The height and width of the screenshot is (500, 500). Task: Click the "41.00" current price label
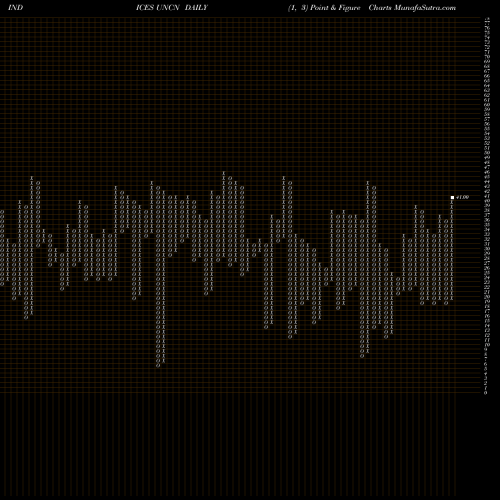pos(463,197)
